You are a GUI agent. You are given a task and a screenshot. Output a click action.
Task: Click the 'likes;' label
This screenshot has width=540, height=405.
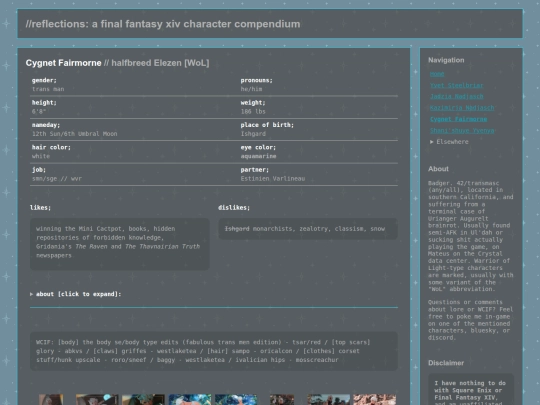pos(40,208)
